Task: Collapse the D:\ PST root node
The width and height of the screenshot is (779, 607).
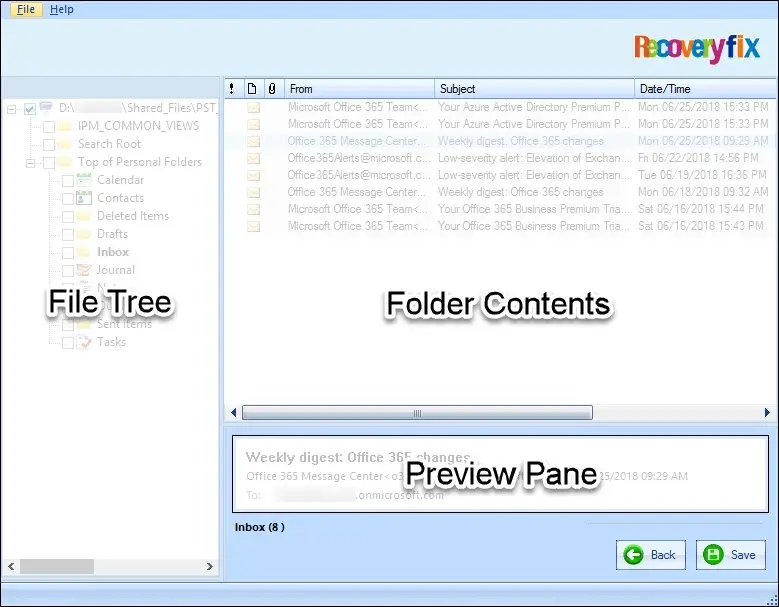Action: click(11, 109)
